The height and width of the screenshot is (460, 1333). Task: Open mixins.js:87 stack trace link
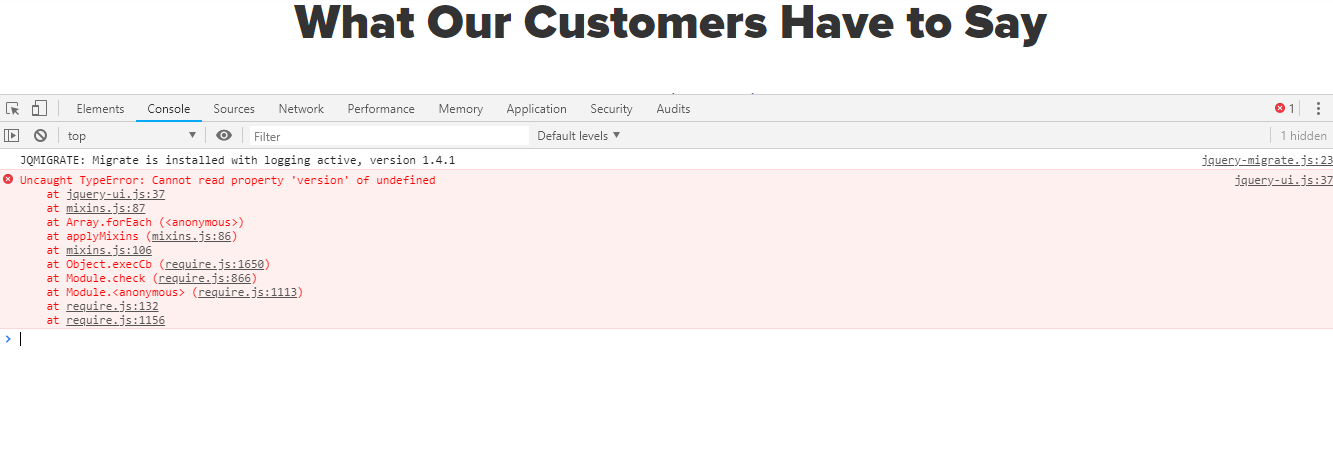point(106,208)
